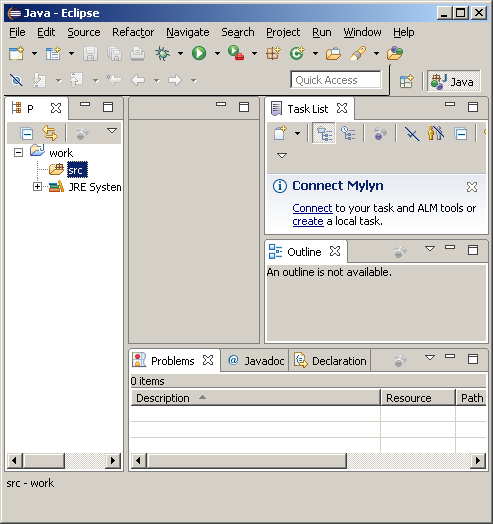Click the Debug bug icon

coord(162,53)
